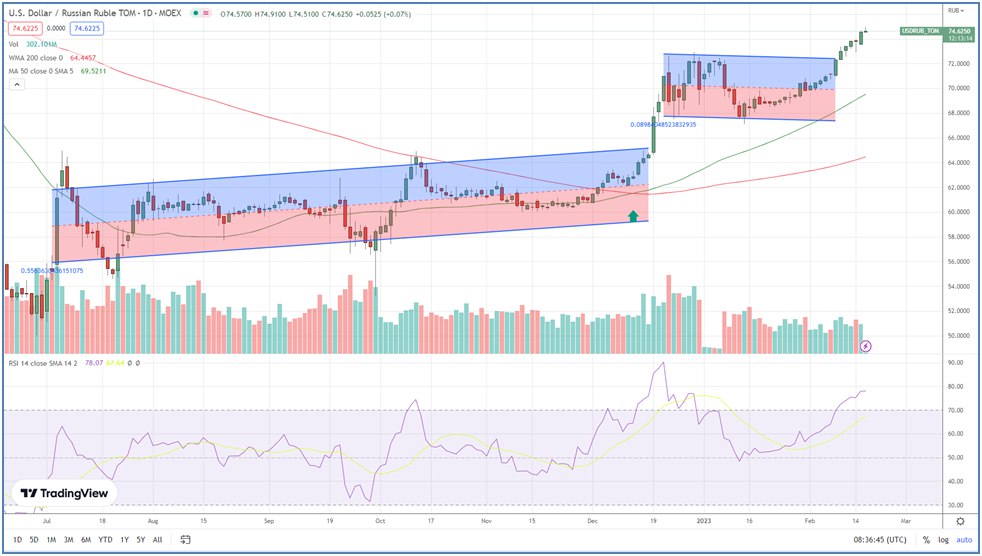Click the TradingView logo

64,493
